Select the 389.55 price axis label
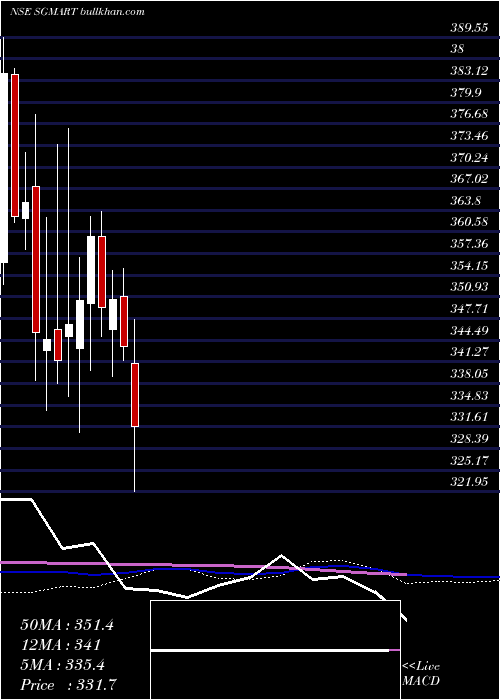 469,28
